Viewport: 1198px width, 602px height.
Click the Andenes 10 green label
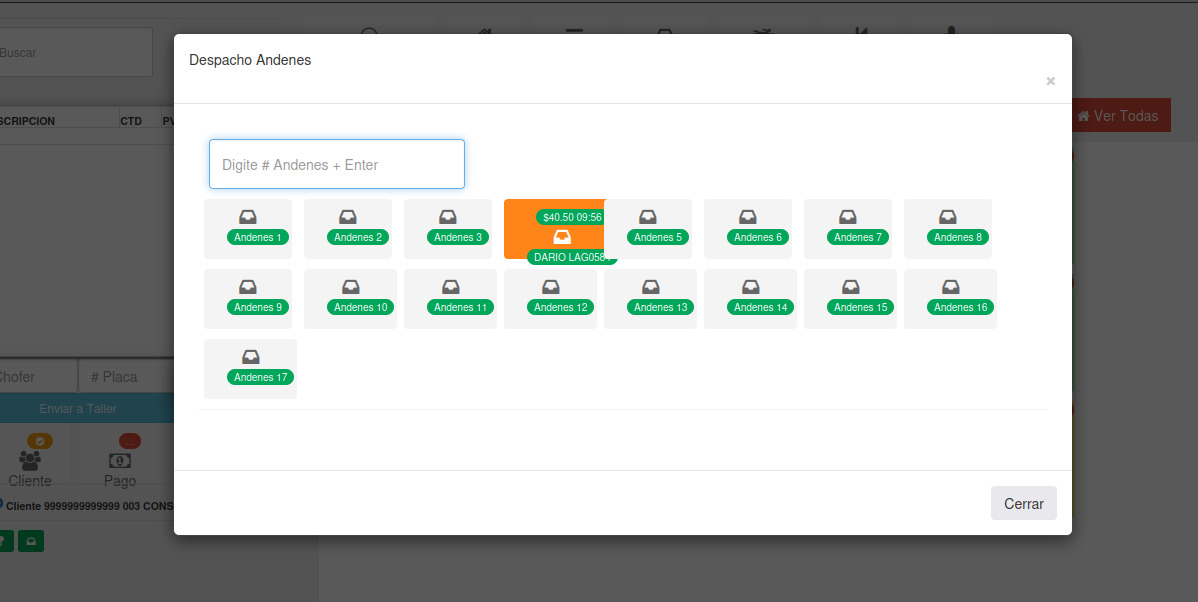(x=360, y=308)
